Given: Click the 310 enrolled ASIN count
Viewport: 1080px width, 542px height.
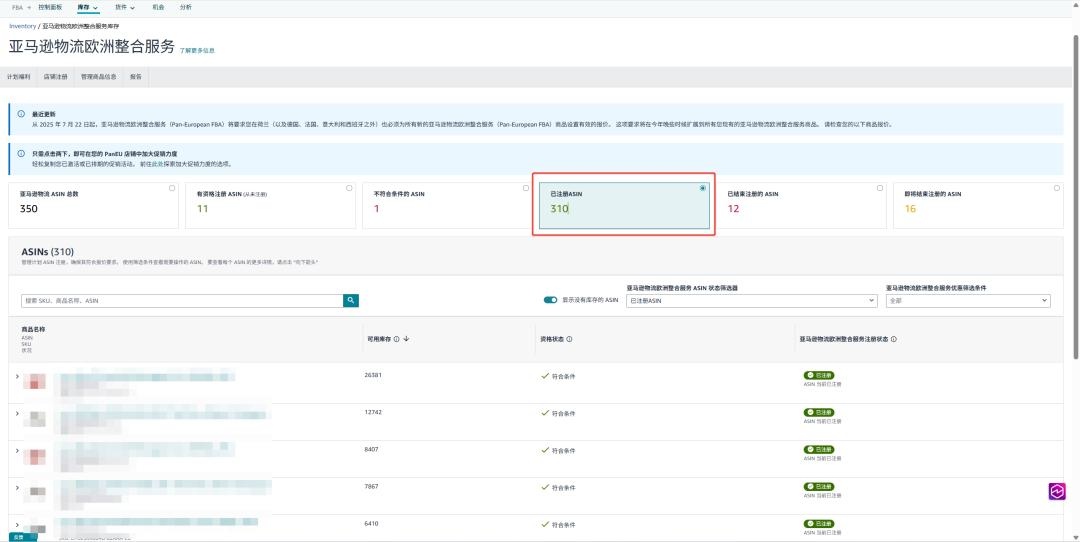Looking at the screenshot, I should tap(559, 209).
